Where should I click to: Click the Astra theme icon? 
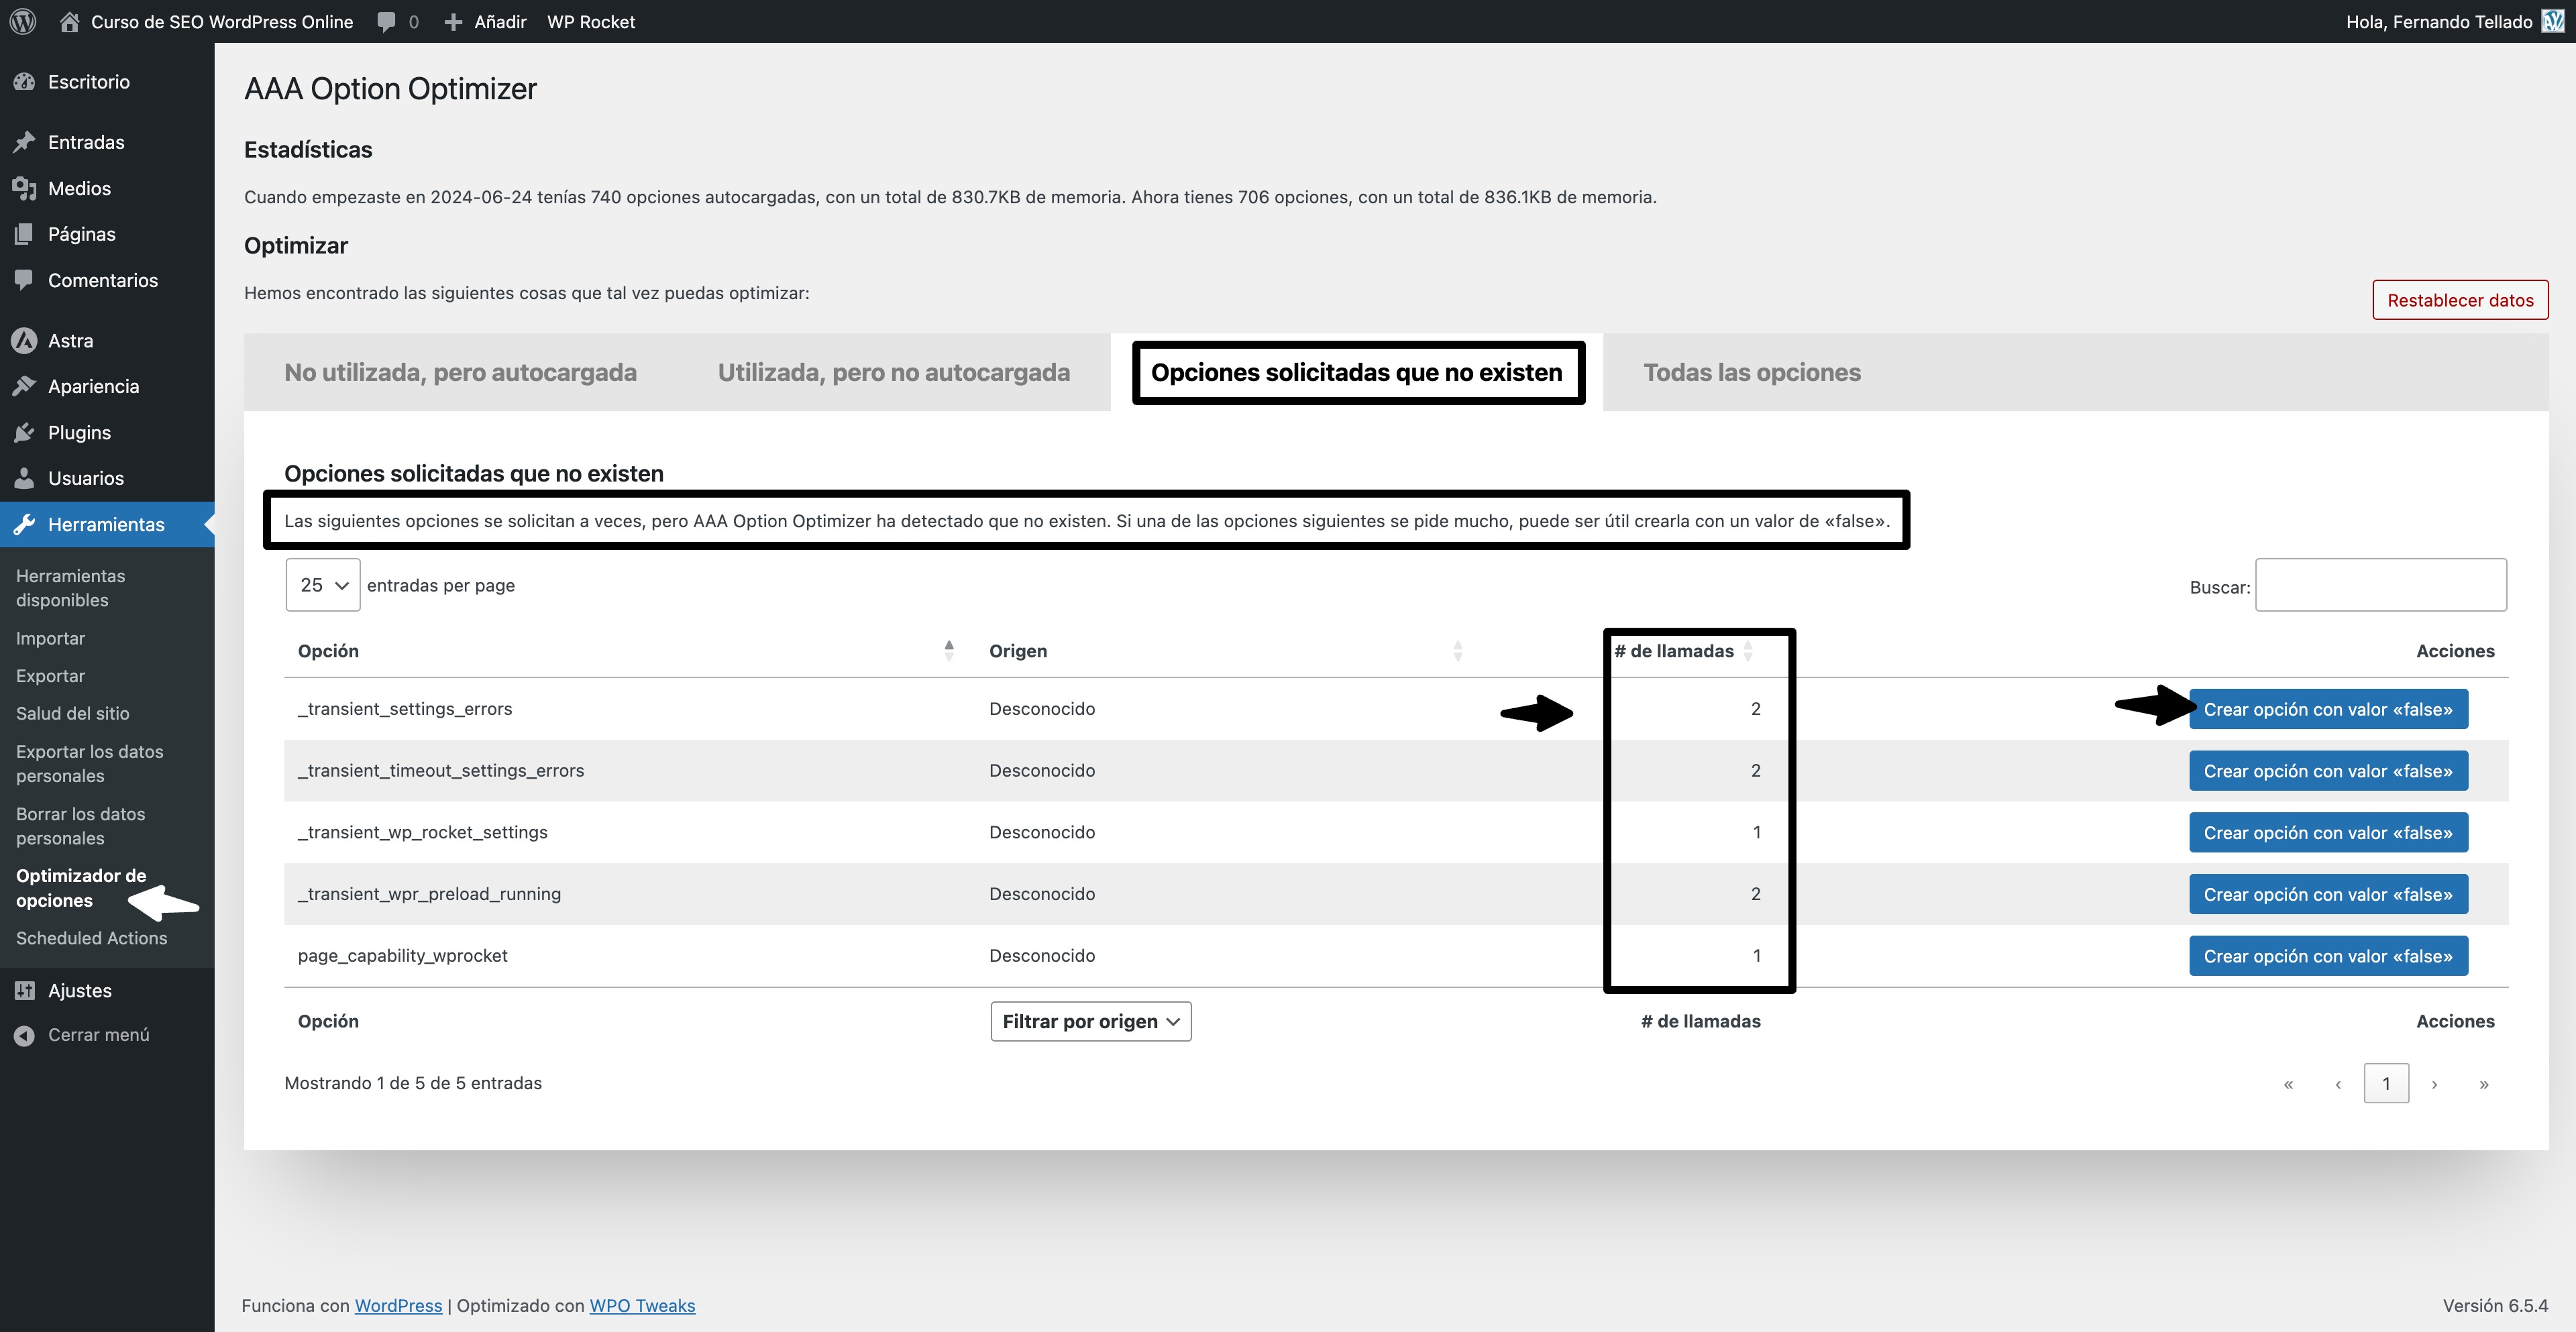click(x=24, y=340)
